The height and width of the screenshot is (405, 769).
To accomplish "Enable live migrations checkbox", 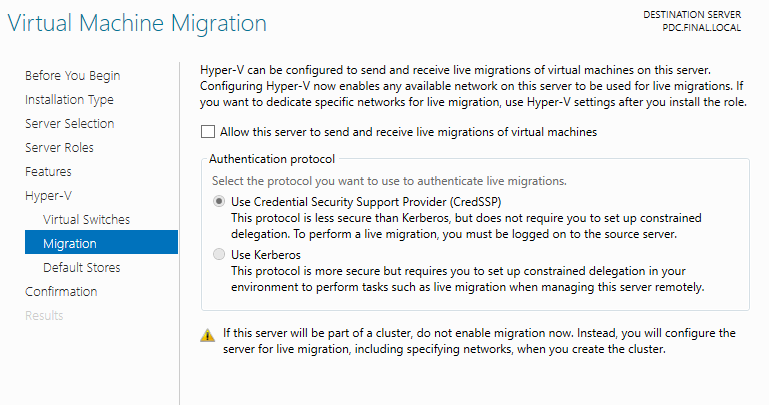I will 208,131.
